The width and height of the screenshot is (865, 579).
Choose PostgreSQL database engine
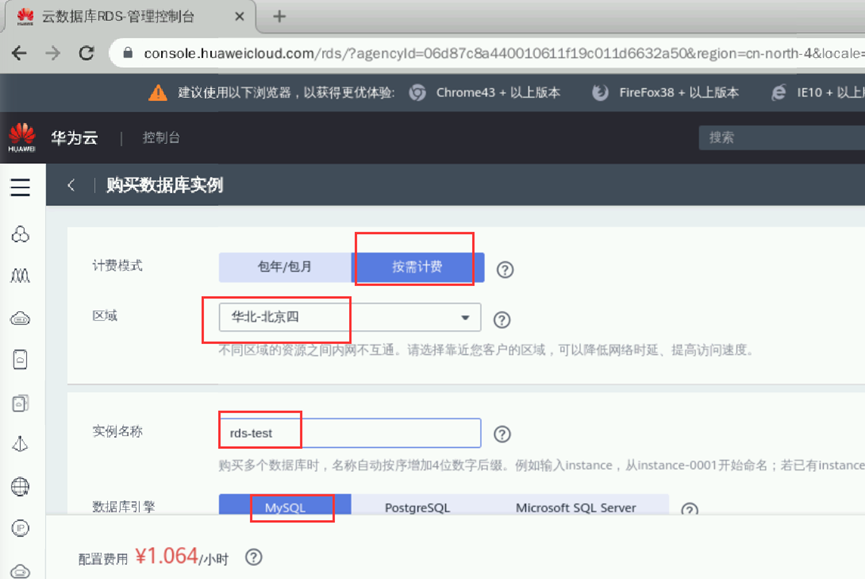coord(417,507)
